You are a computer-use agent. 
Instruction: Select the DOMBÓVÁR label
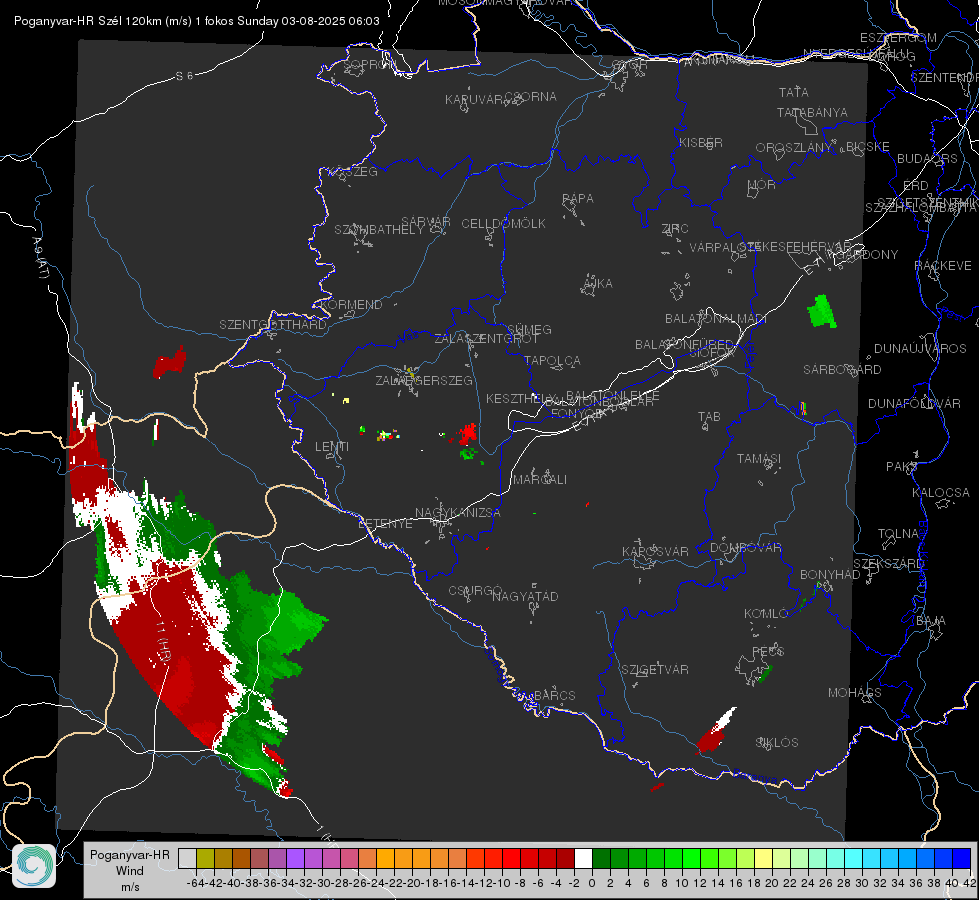click(745, 547)
